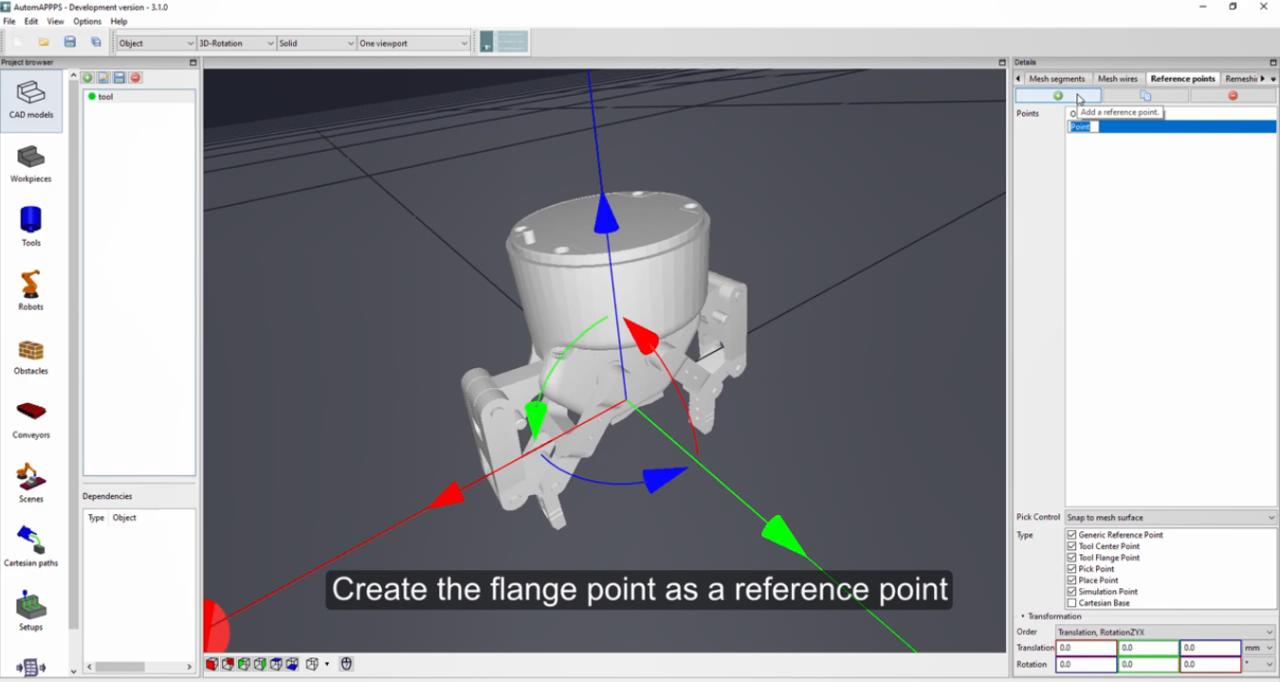Uncheck the Tool Flange Point checkbox
Image resolution: width=1280 pixels, height=682 pixels.
(x=1072, y=558)
